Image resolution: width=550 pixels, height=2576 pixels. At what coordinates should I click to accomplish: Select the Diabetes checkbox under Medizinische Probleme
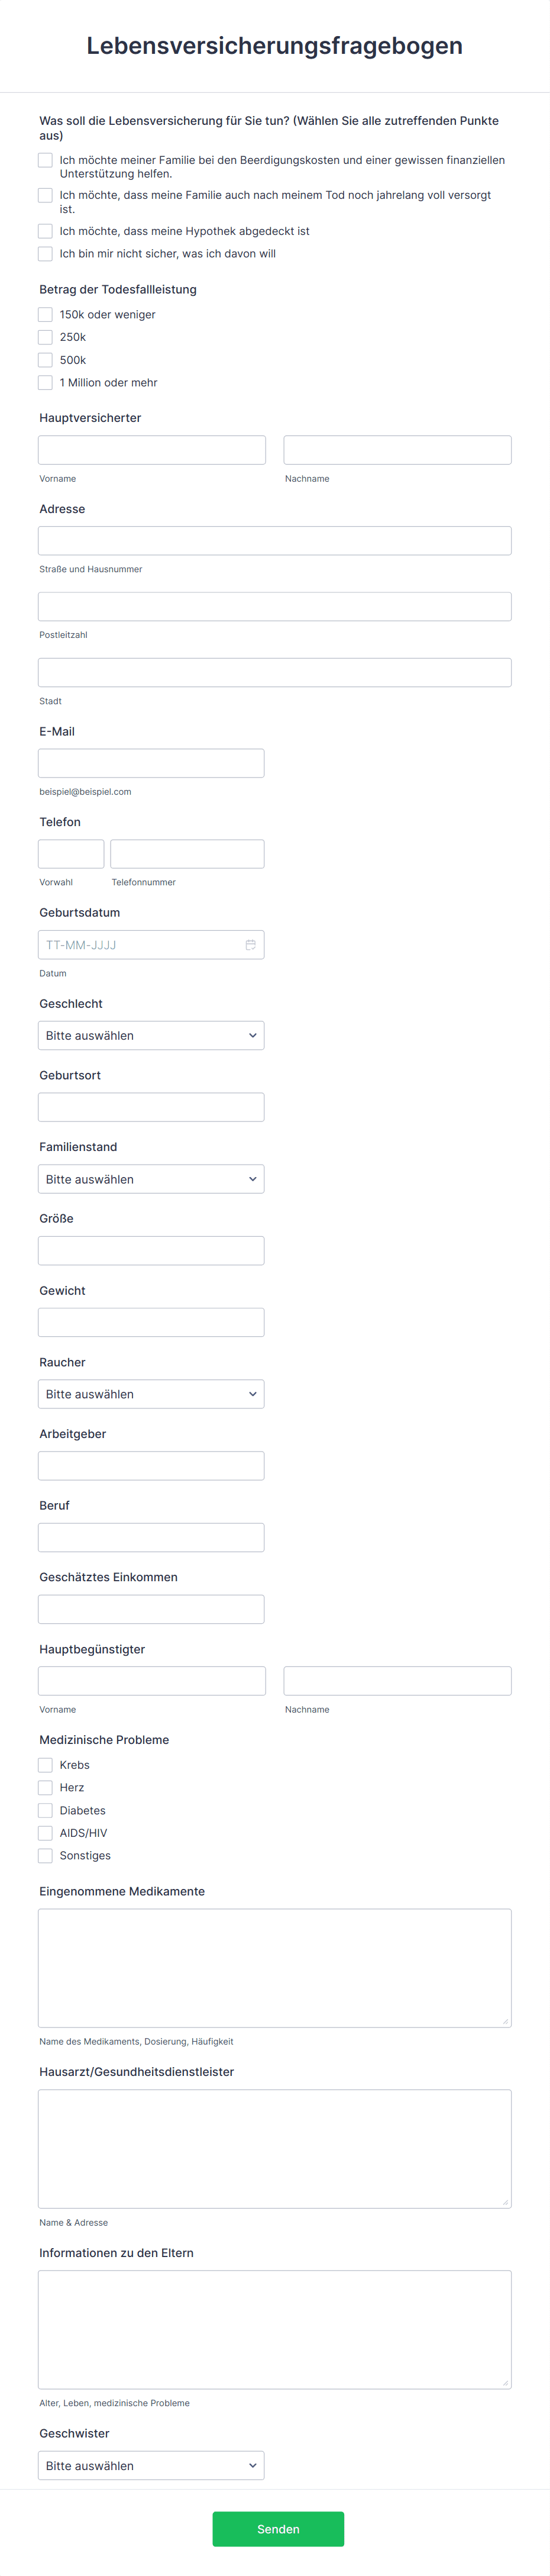[x=45, y=1810]
